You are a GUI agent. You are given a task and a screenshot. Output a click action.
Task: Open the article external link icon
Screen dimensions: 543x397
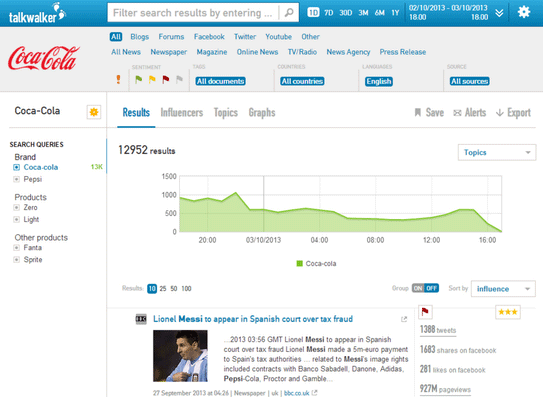point(404,319)
